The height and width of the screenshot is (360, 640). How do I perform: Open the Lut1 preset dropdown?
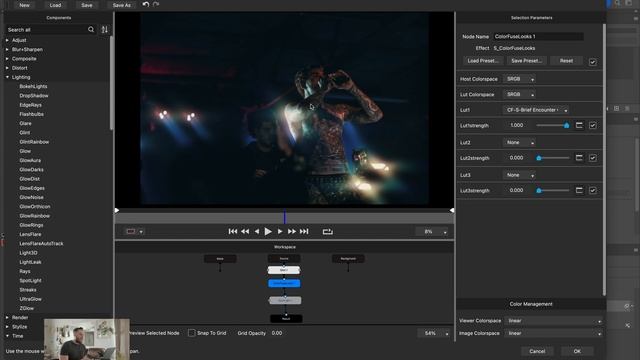point(536,110)
